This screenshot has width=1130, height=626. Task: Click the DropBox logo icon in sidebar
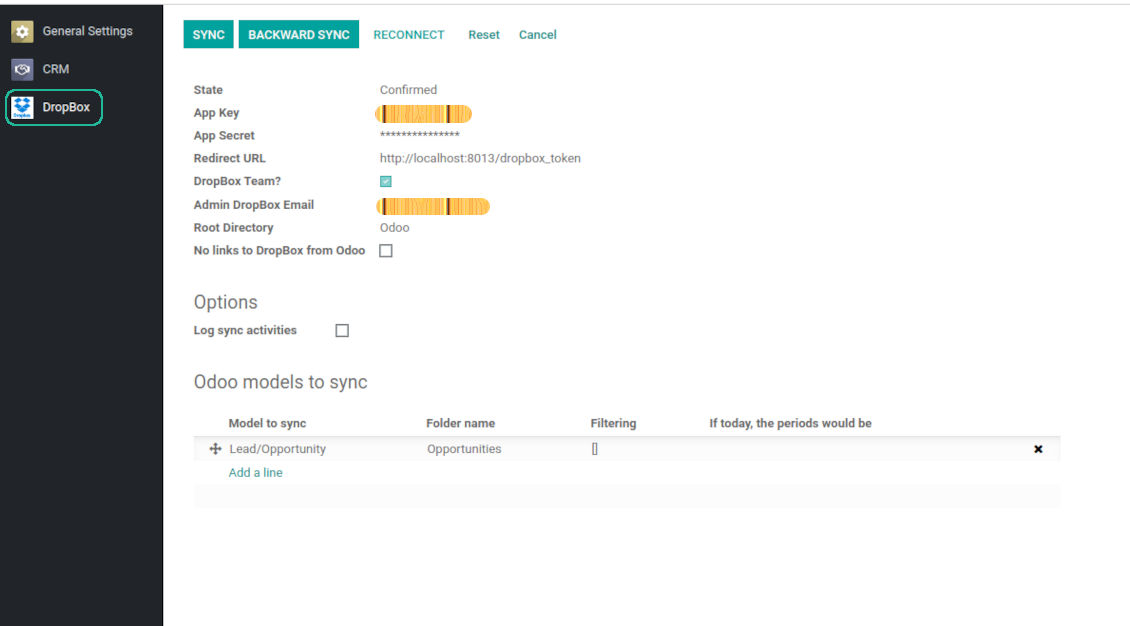click(x=22, y=107)
